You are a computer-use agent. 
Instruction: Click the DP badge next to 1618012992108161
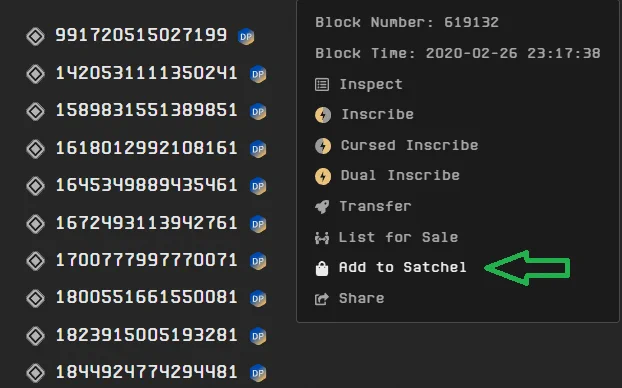(258, 149)
